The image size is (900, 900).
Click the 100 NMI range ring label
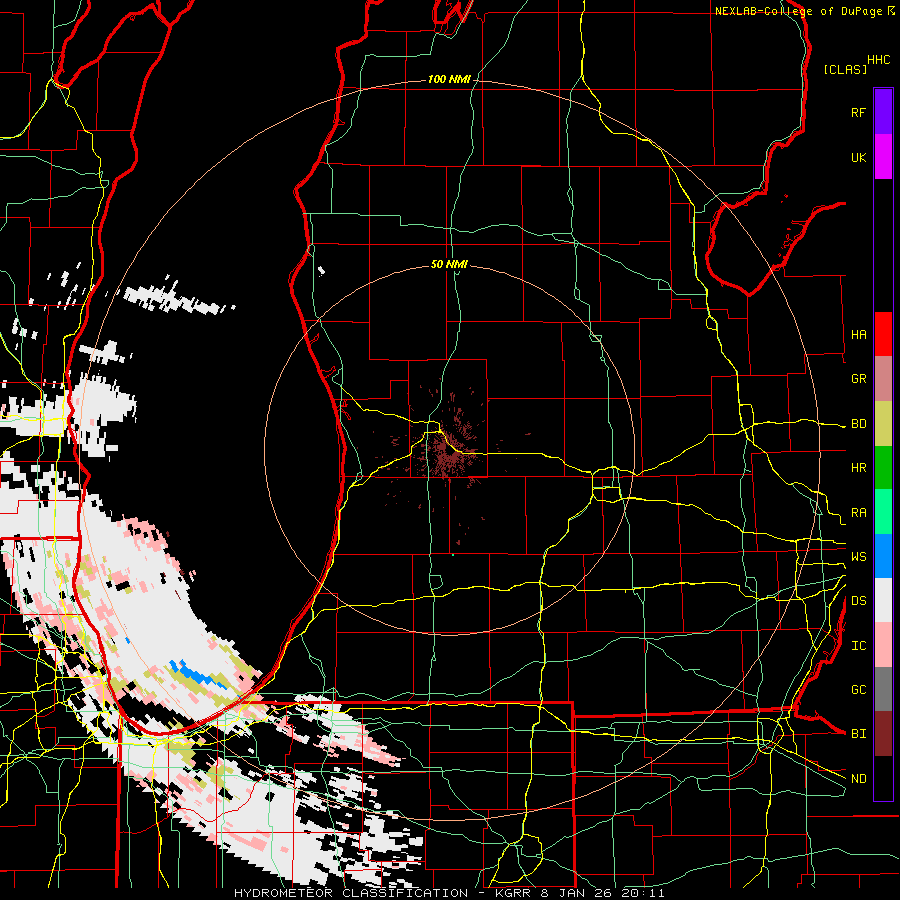coord(449,79)
